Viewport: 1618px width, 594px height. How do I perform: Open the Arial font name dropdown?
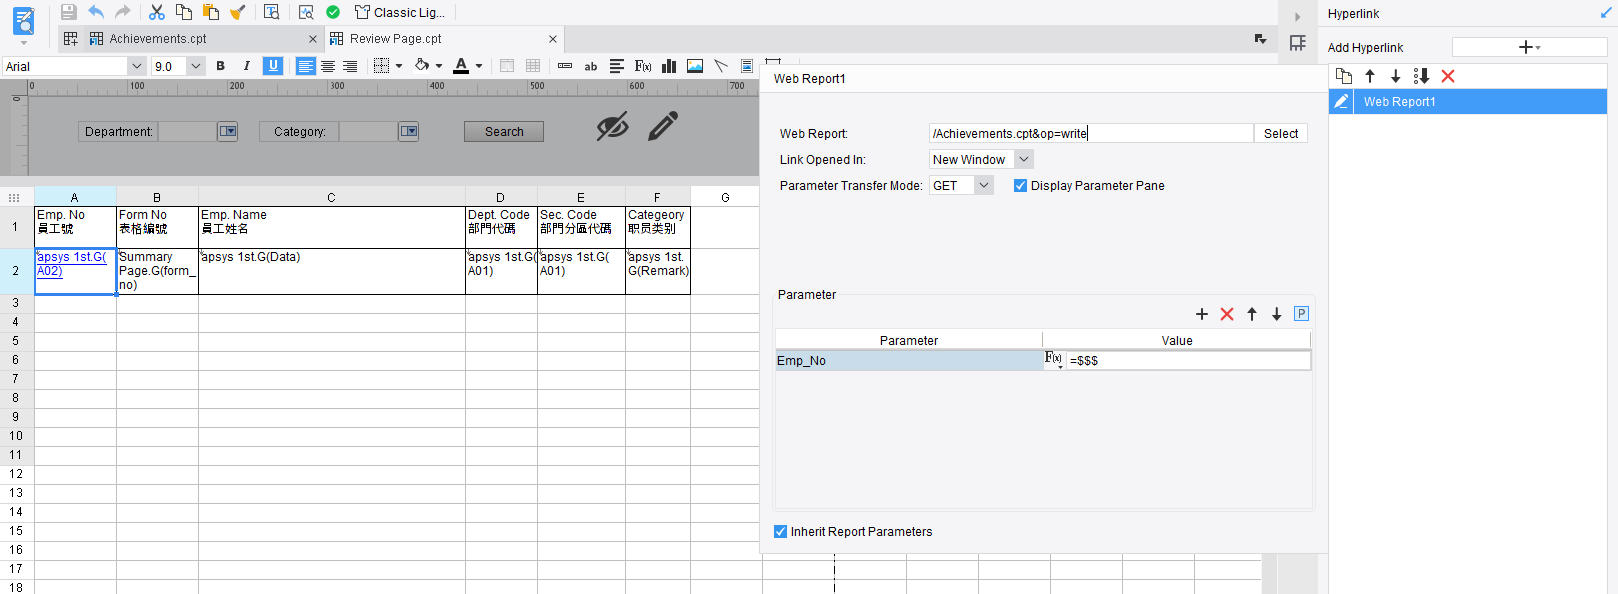(x=137, y=66)
